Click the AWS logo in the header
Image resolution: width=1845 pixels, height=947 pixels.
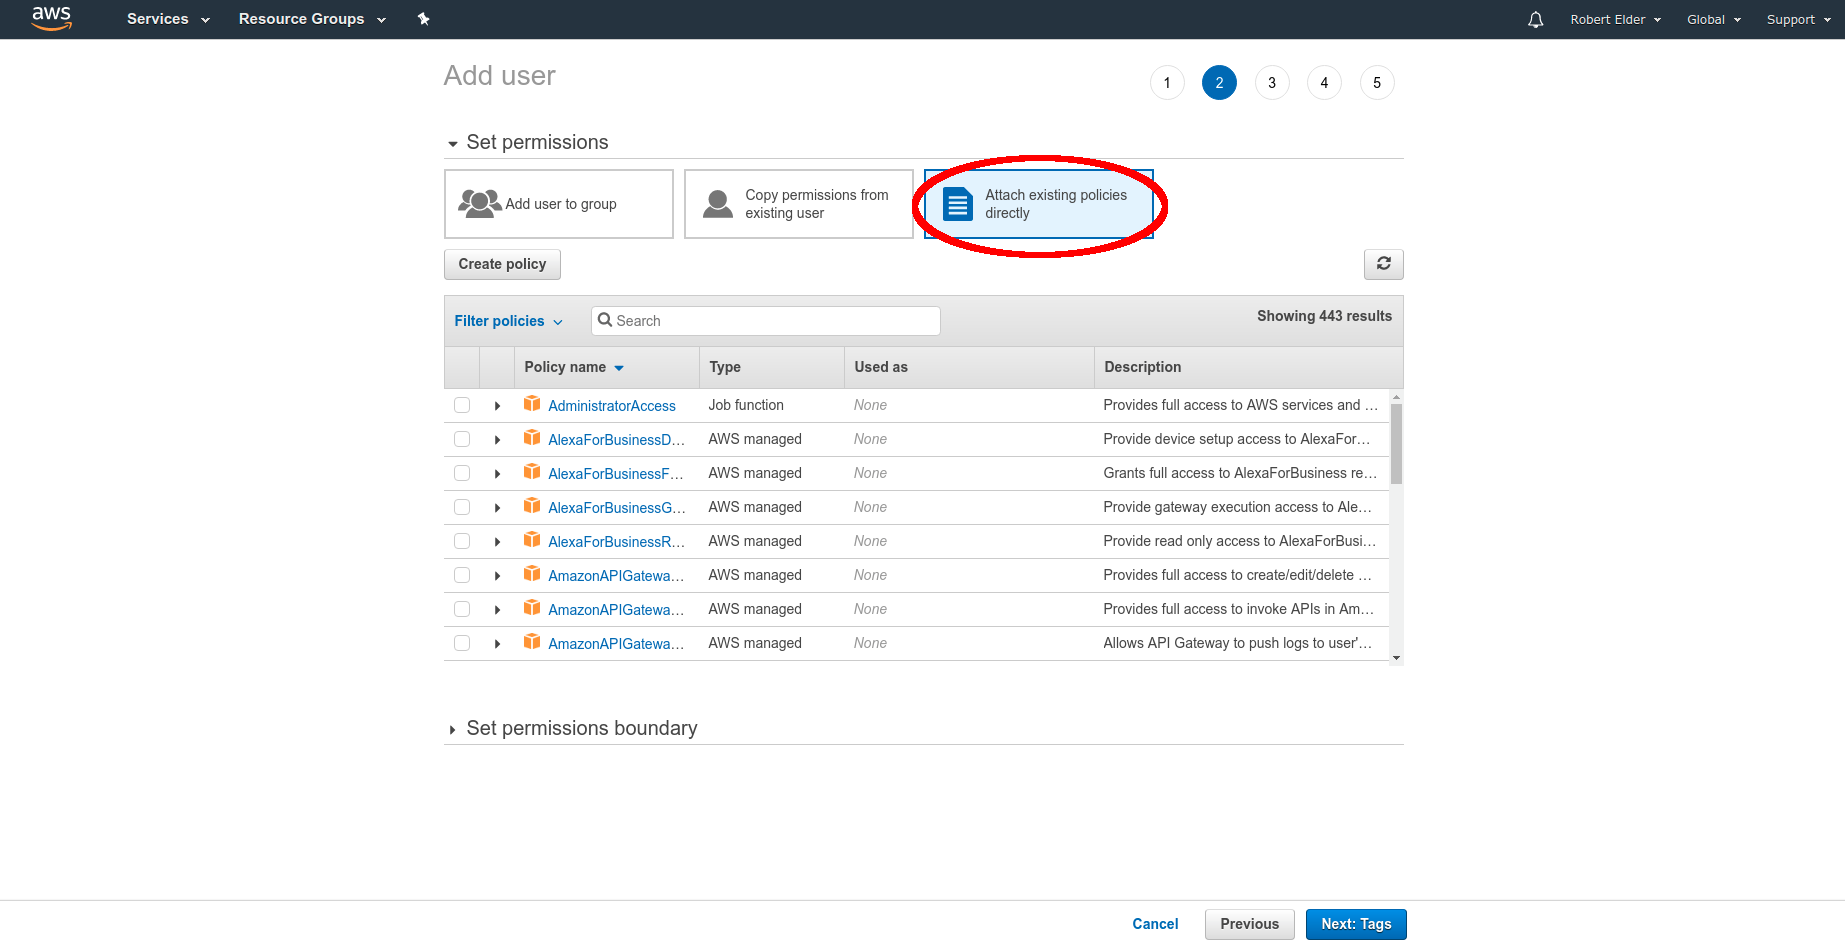point(51,18)
